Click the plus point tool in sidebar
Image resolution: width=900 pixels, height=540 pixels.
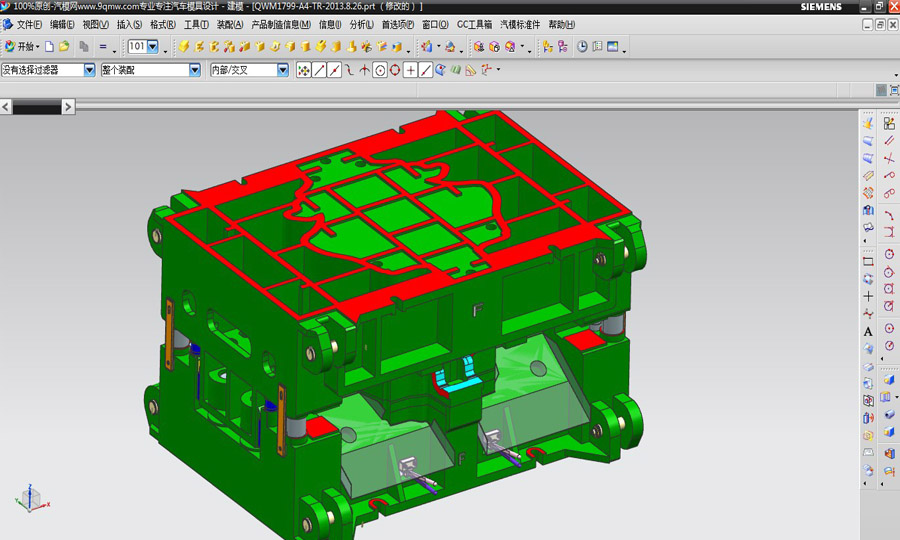[868, 296]
